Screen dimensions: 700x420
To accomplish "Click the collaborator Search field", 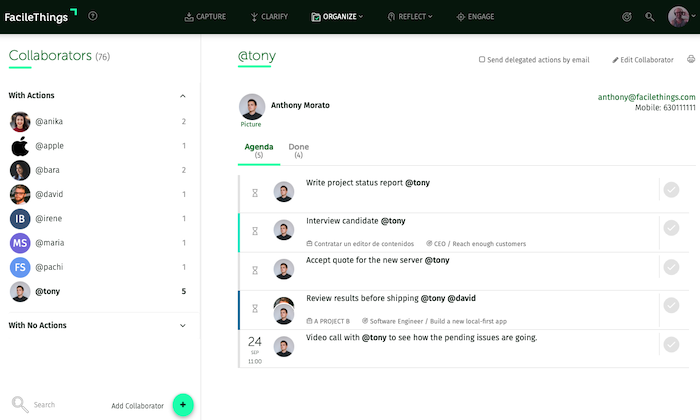I will 44,405.
